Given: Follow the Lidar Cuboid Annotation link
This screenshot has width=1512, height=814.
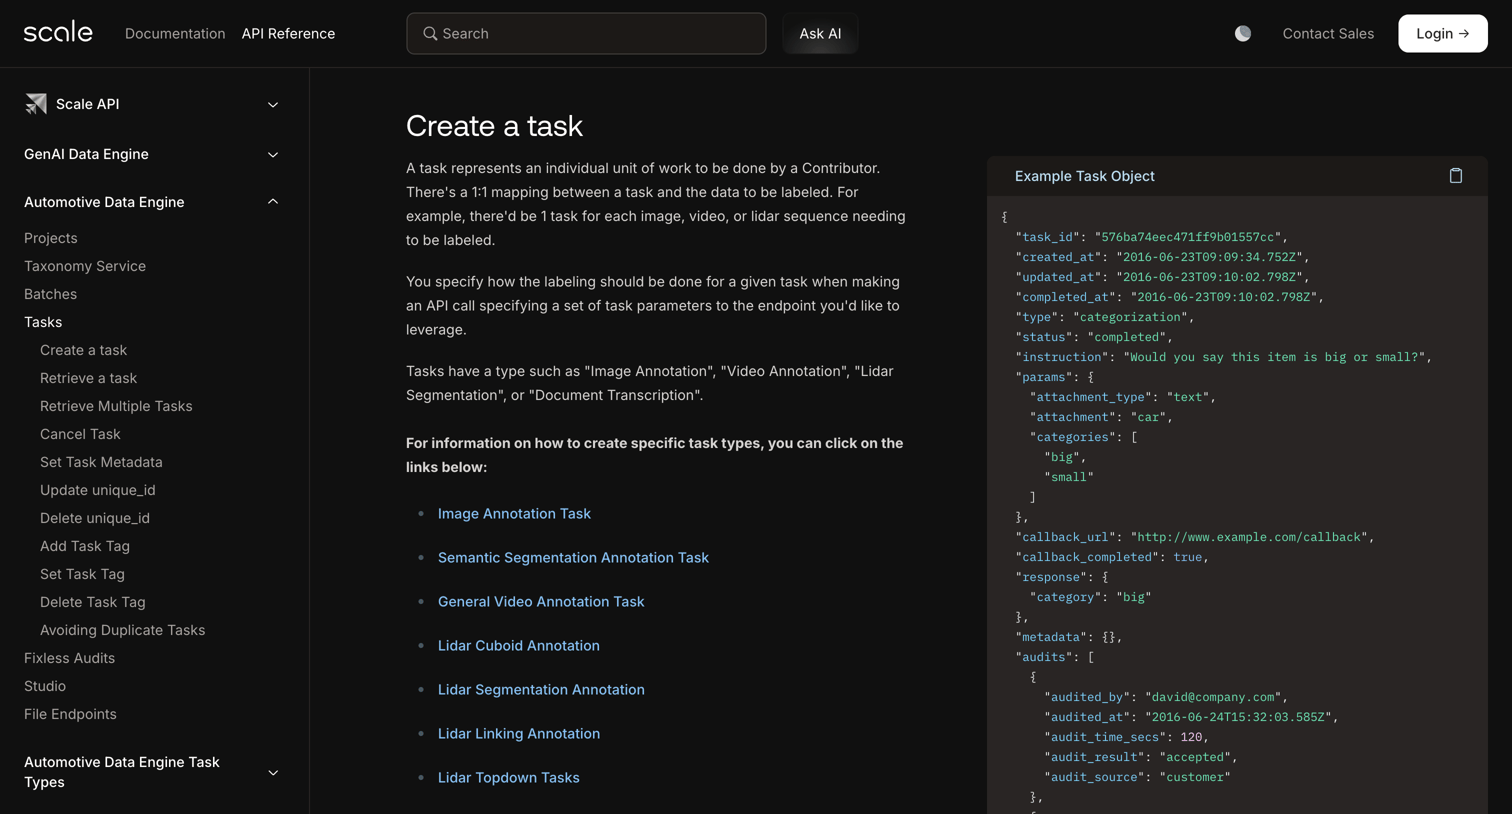Looking at the screenshot, I should (x=519, y=646).
